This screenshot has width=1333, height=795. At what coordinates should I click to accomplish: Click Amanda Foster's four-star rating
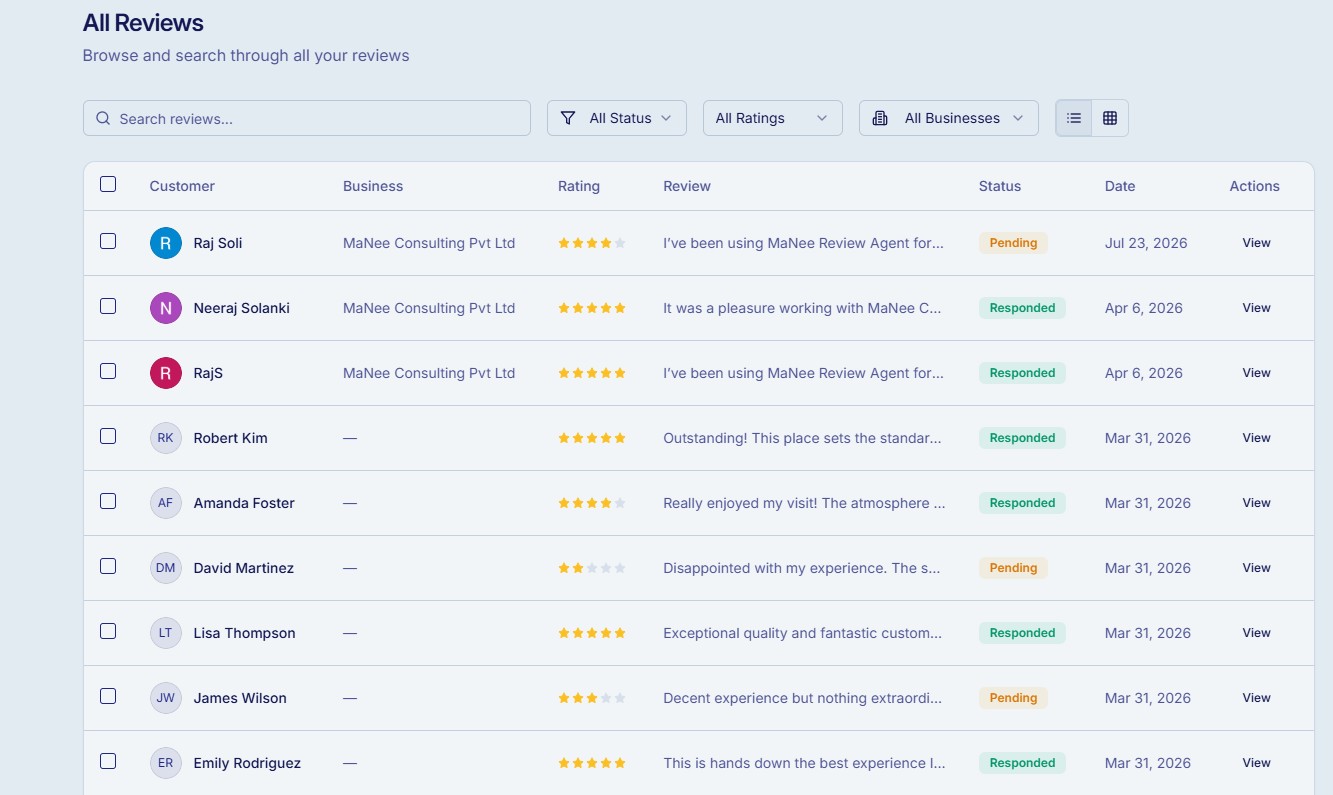[592, 503]
